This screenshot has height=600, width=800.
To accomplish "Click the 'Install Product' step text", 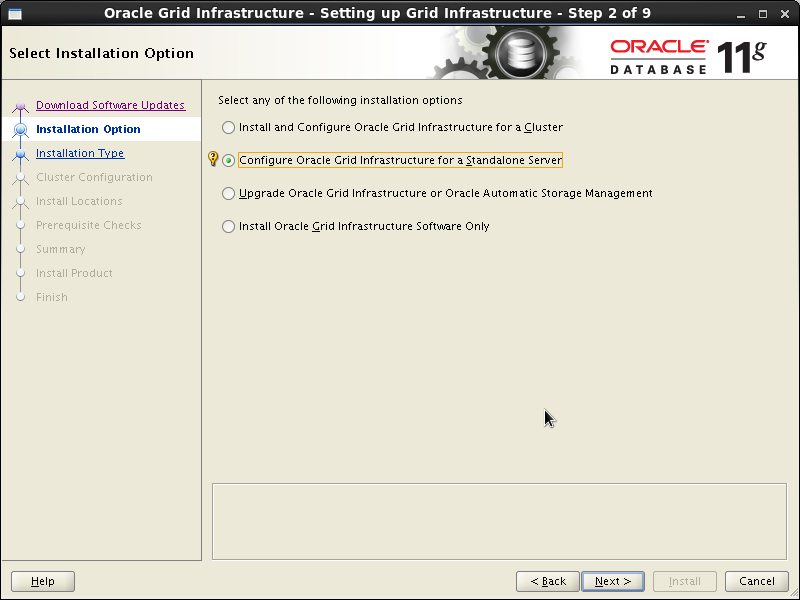I will (74, 273).
